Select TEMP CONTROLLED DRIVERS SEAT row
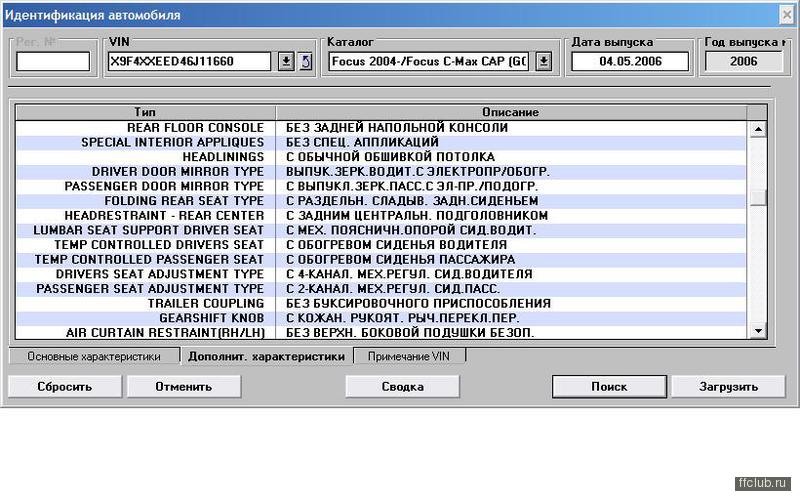 (x=381, y=245)
